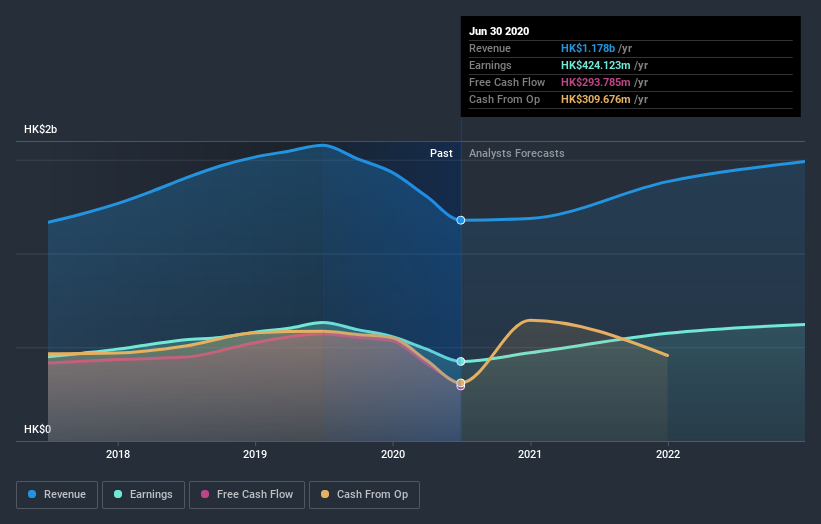The image size is (821, 524).
Task: Click the HK$424.123m earnings value
Action: pyautogui.click(x=595, y=65)
